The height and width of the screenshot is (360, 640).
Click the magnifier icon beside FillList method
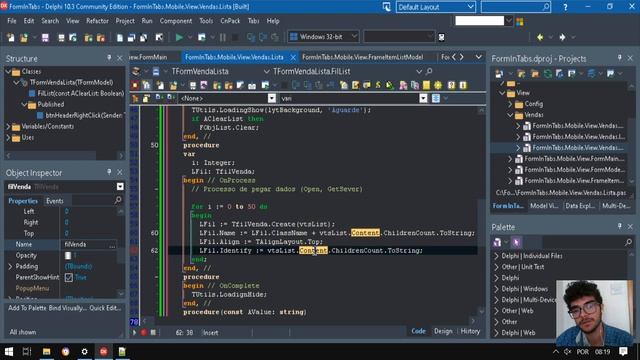(x=429, y=71)
